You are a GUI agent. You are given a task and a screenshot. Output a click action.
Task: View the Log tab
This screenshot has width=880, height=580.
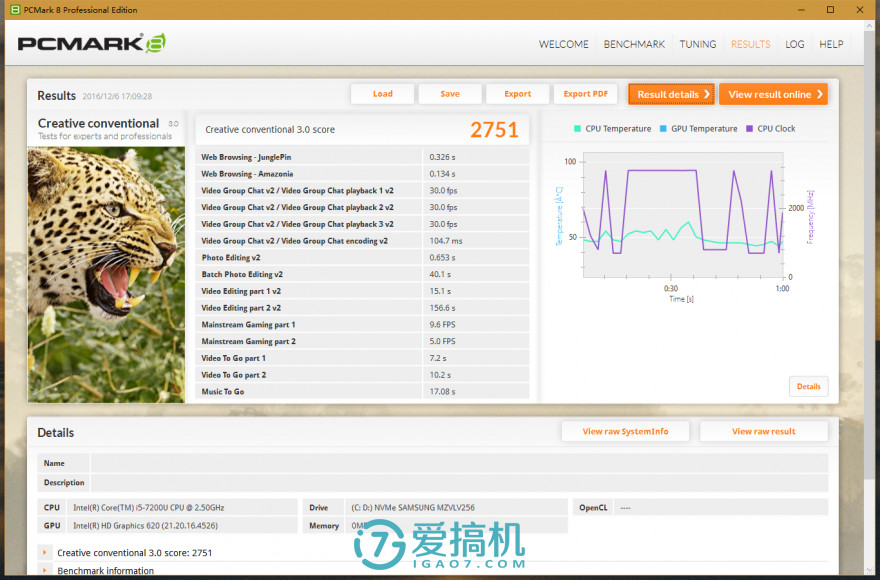pos(795,44)
